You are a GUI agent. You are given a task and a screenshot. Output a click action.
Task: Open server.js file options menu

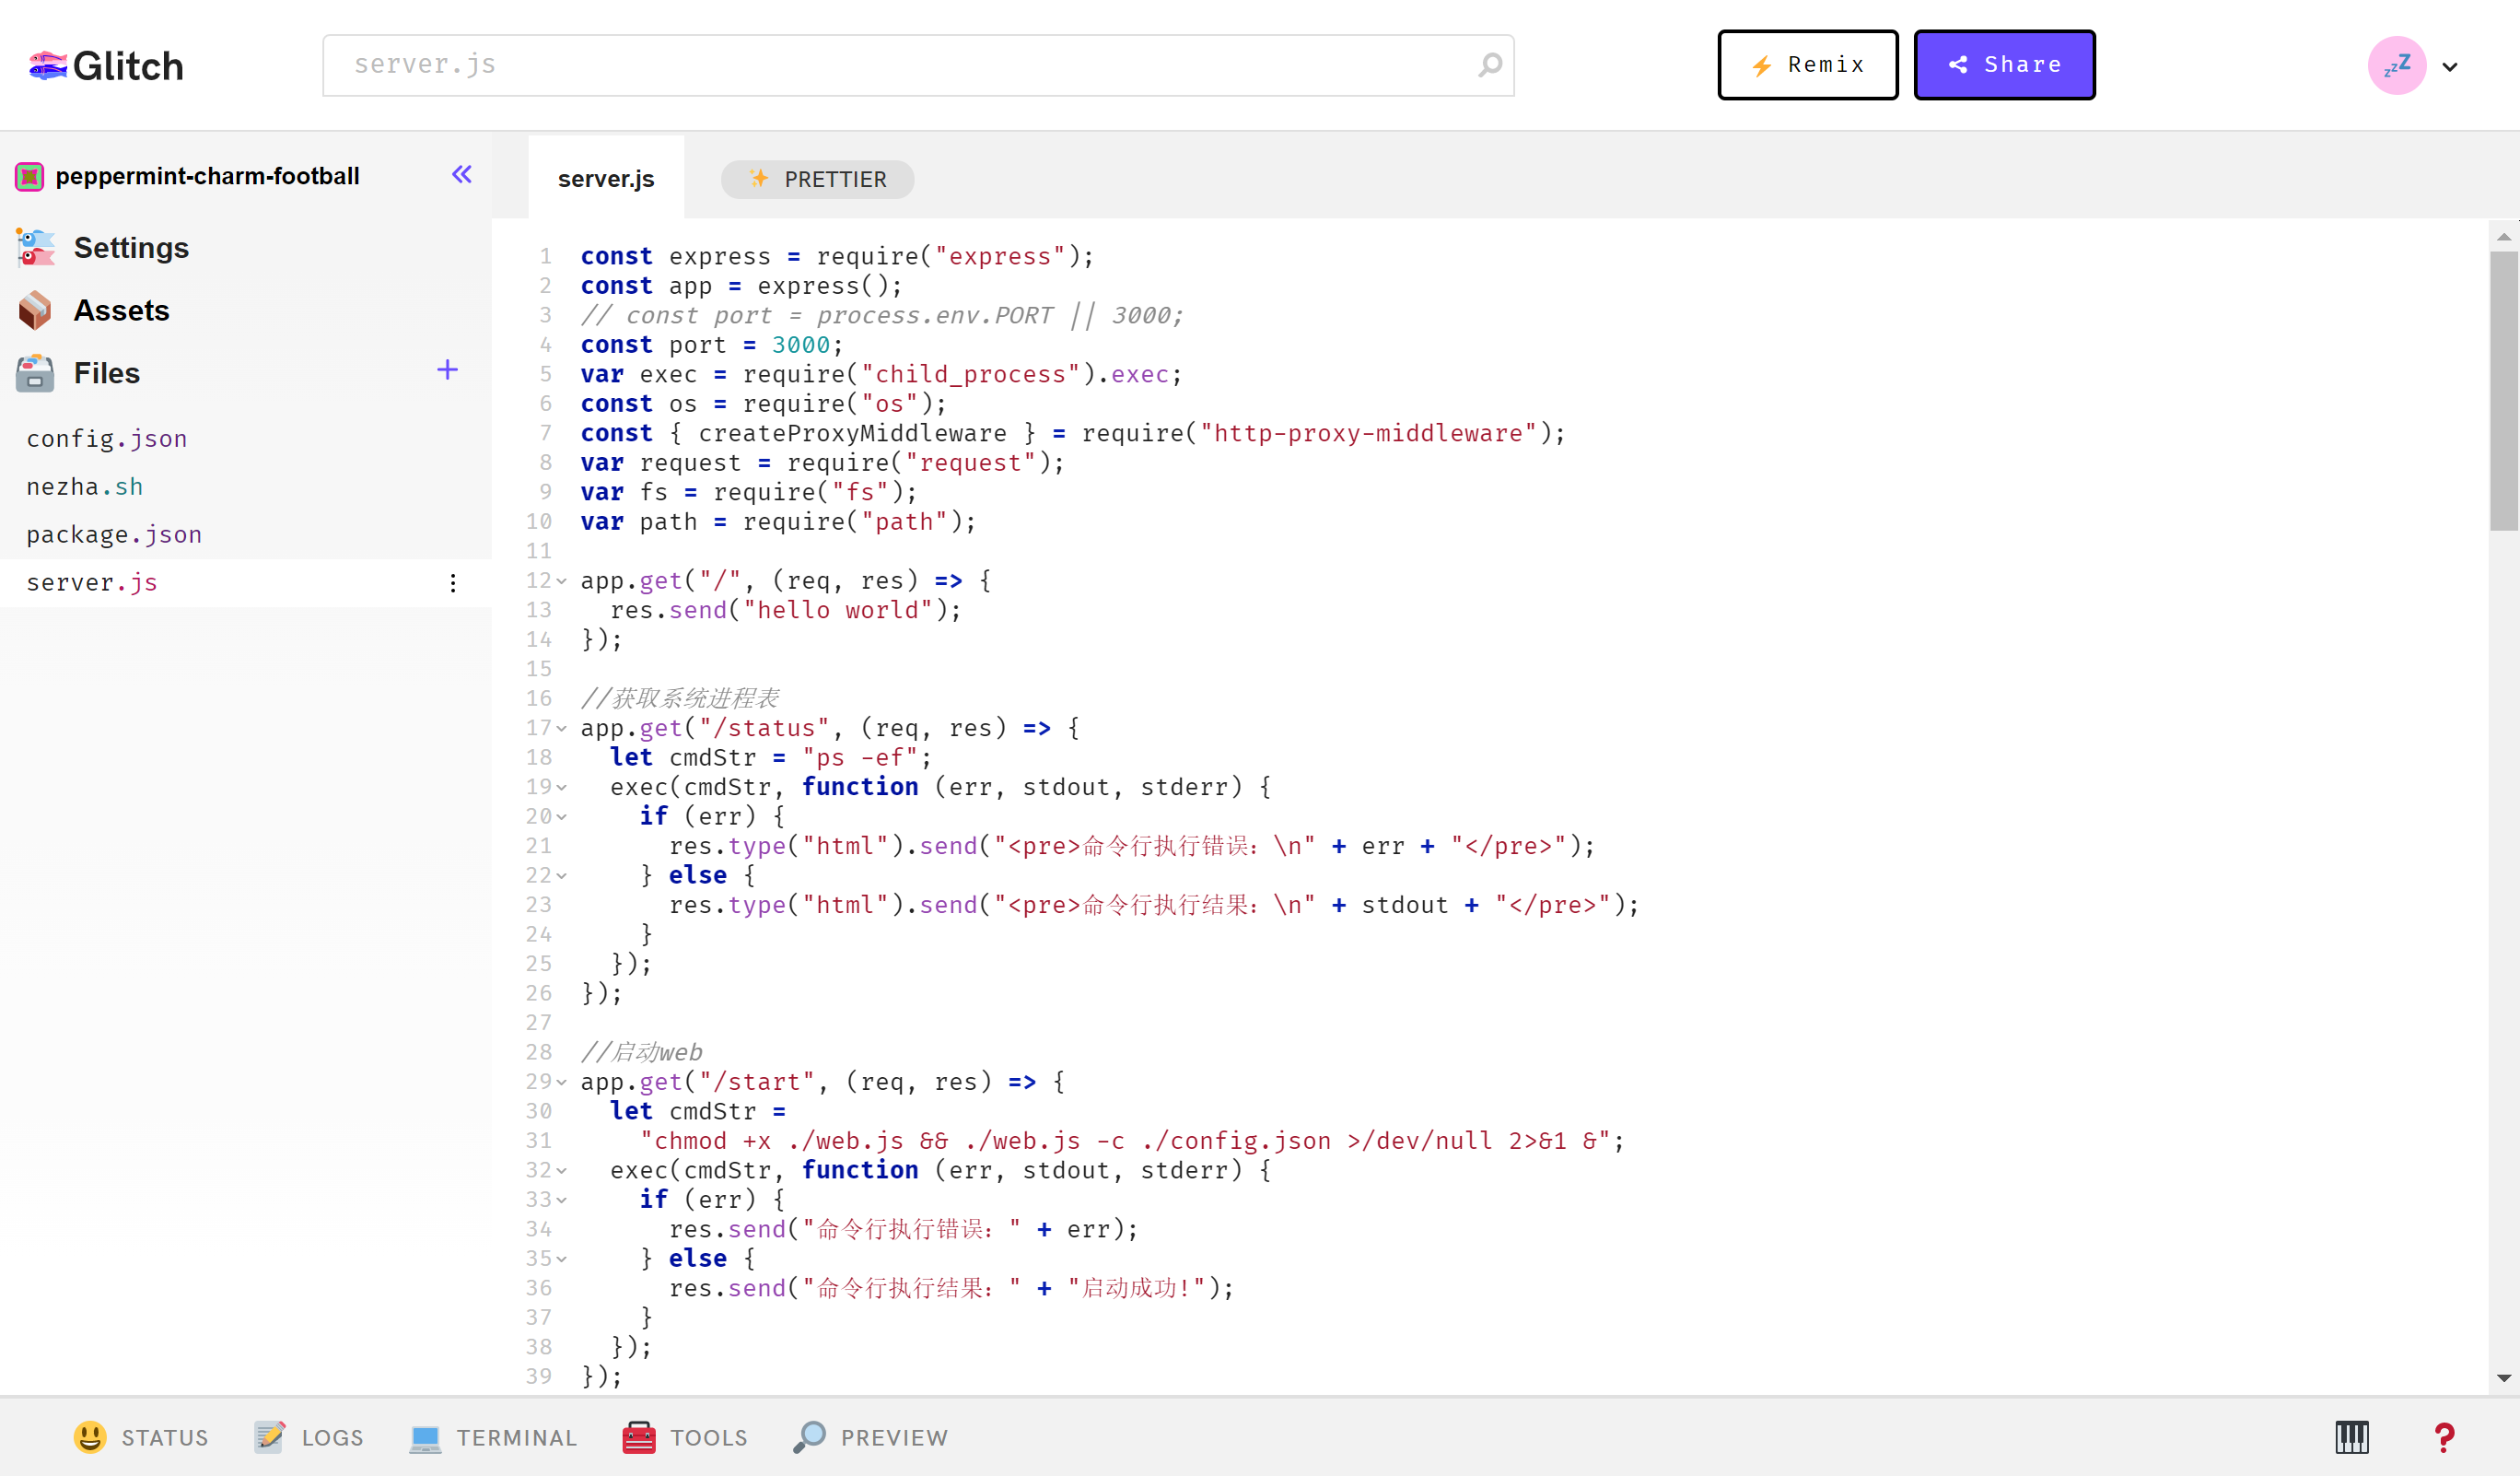(x=453, y=583)
